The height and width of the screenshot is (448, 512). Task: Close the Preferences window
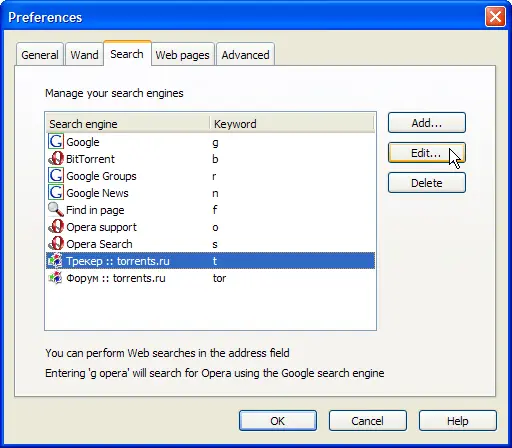pyautogui.click(x=495, y=16)
